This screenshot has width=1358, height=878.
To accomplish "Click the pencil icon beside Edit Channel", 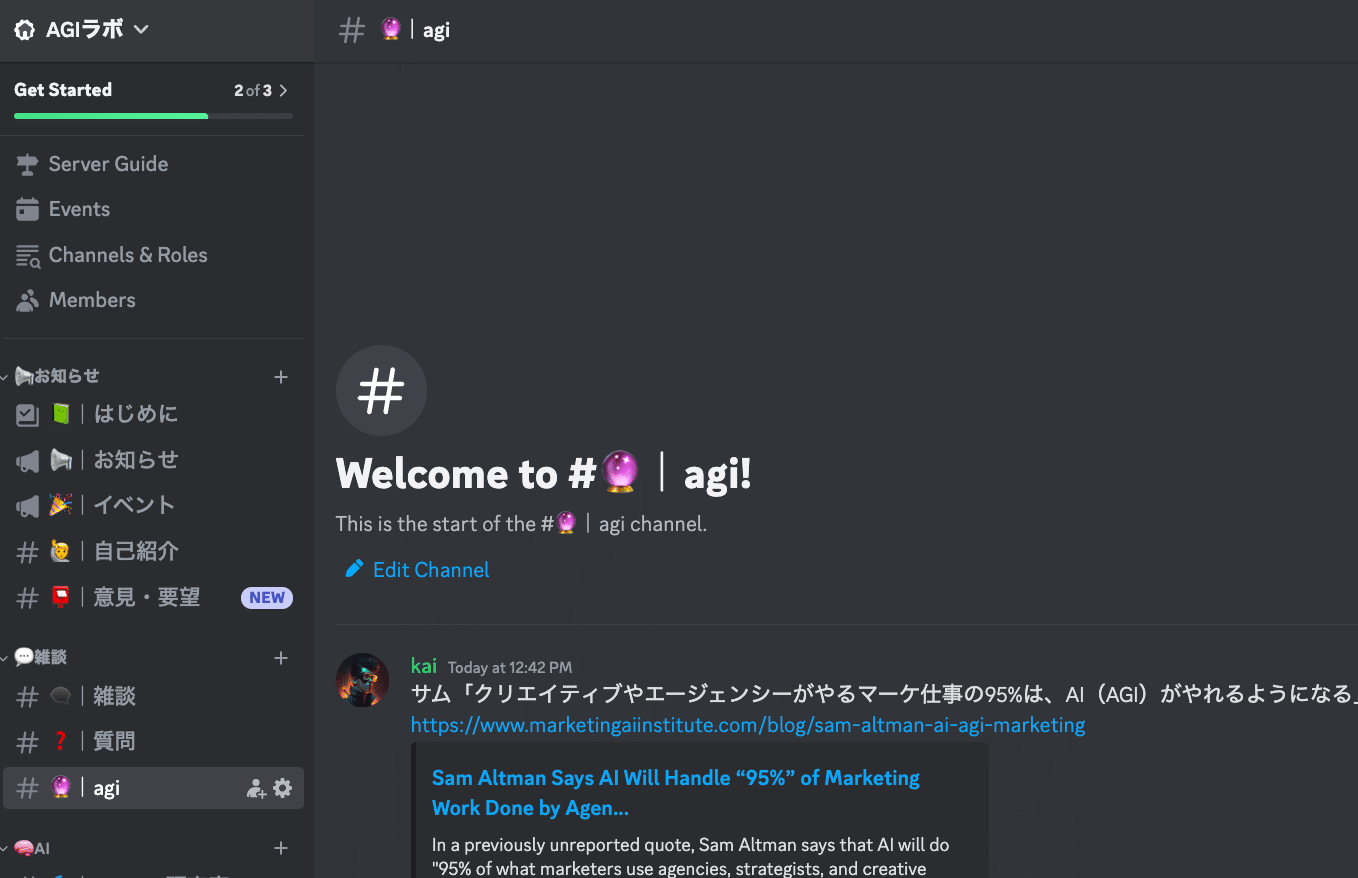I will pyautogui.click(x=354, y=569).
